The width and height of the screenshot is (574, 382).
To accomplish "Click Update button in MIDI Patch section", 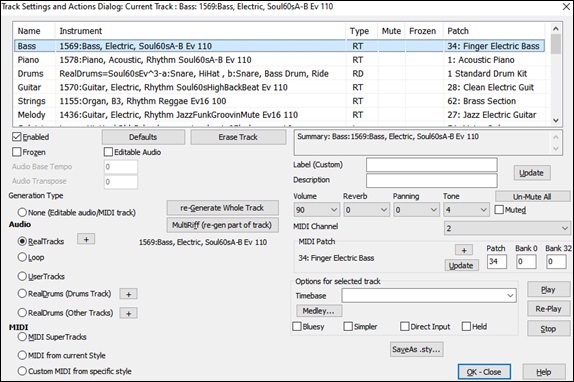I will pyautogui.click(x=461, y=266).
